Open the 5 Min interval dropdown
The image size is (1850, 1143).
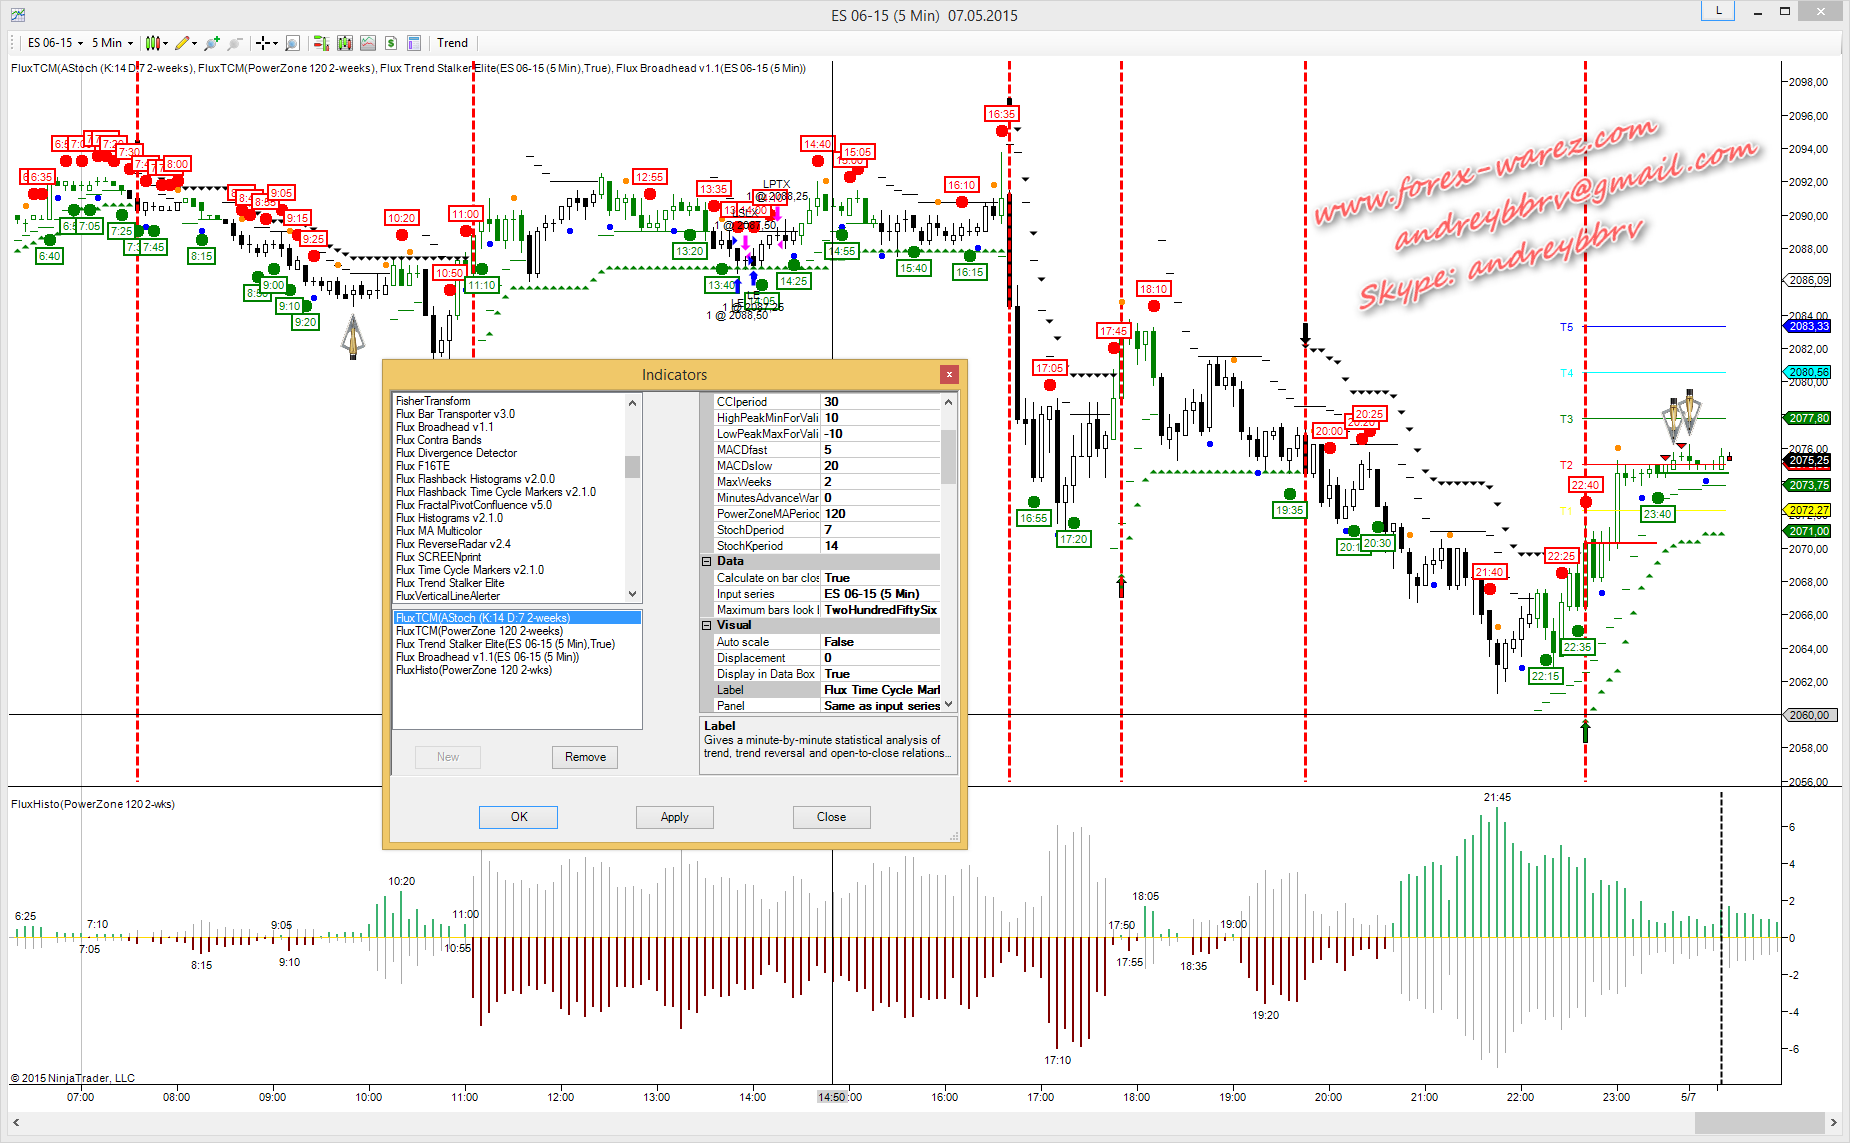click(x=112, y=43)
